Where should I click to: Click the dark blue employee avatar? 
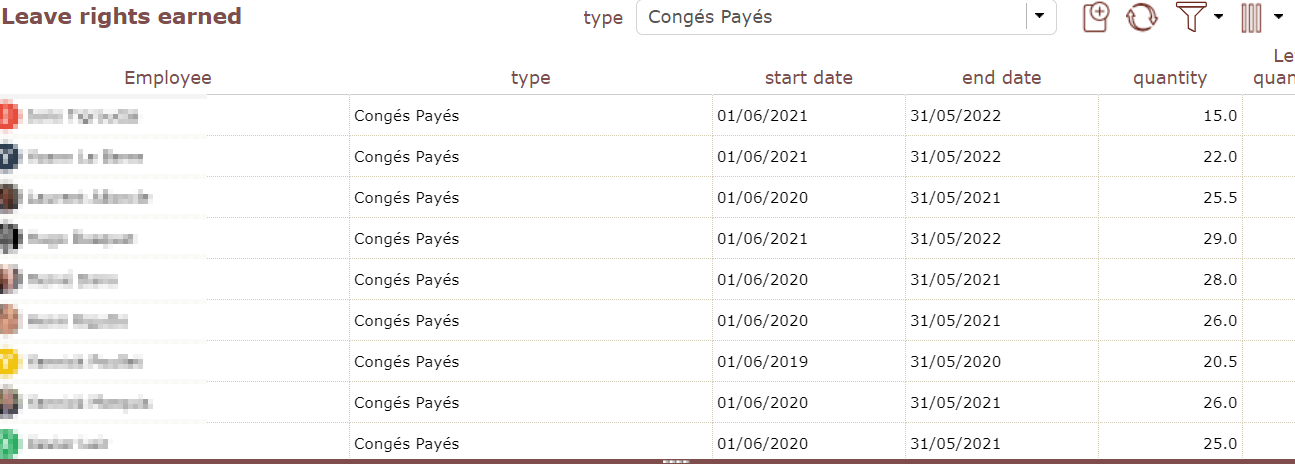[8, 157]
